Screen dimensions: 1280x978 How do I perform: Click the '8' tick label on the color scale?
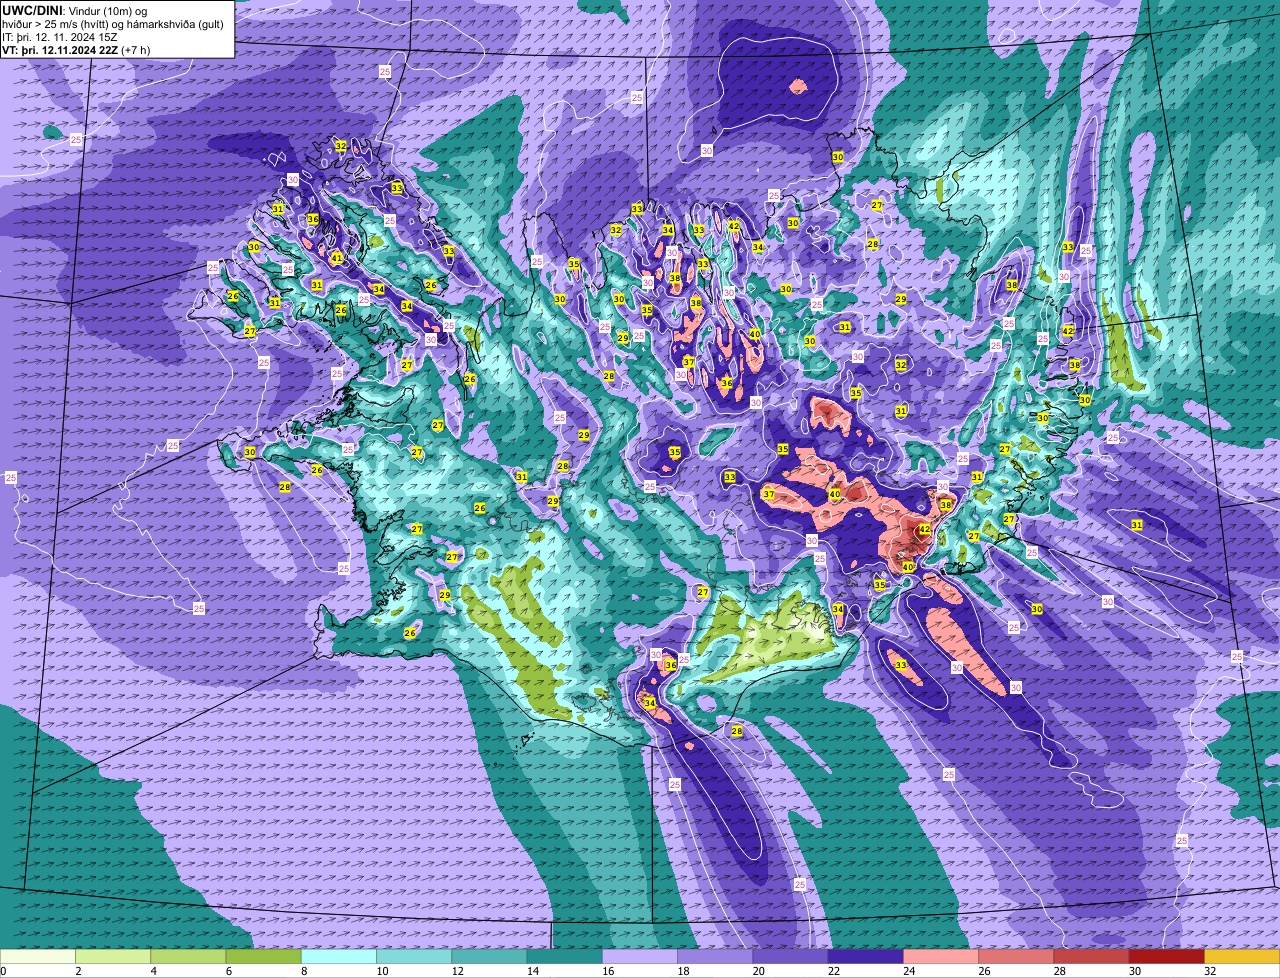click(x=302, y=971)
